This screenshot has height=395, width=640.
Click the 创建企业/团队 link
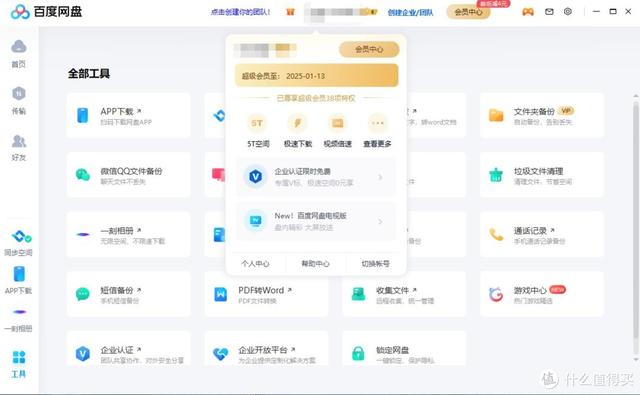click(410, 12)
